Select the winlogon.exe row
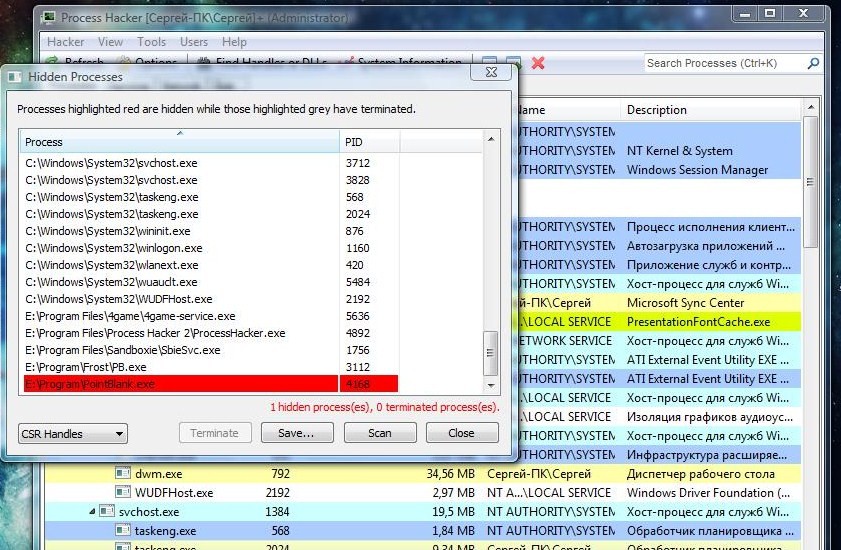This screenshot has height=550, width=841. [211, 248]
